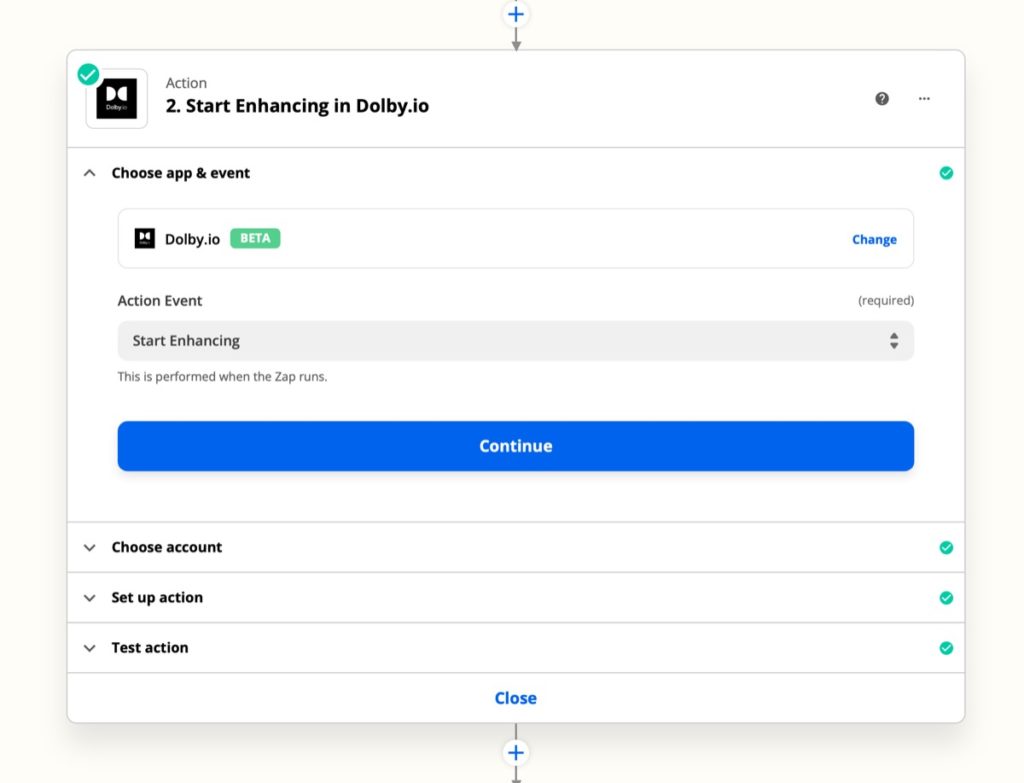Screen dimensions: 1024x783
Task: Open the Action Event dropdown showing Start Enhancing
Action: point(516,341)
